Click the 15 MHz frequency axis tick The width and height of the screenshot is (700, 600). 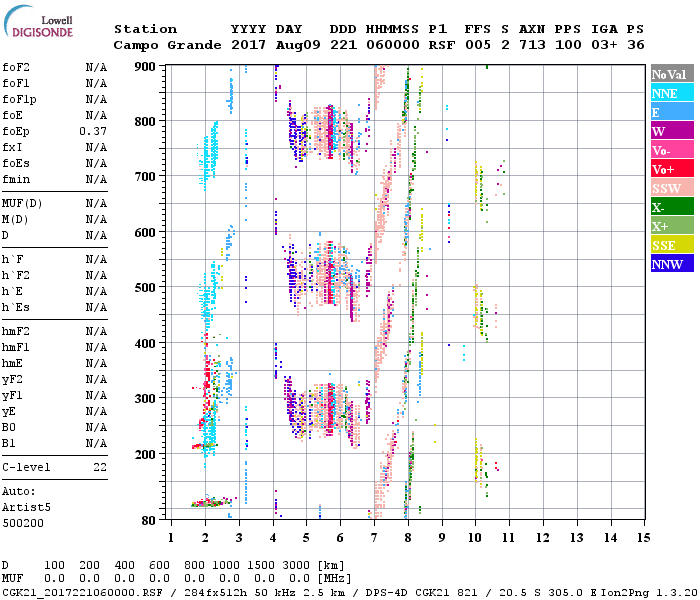click(643, 537)
